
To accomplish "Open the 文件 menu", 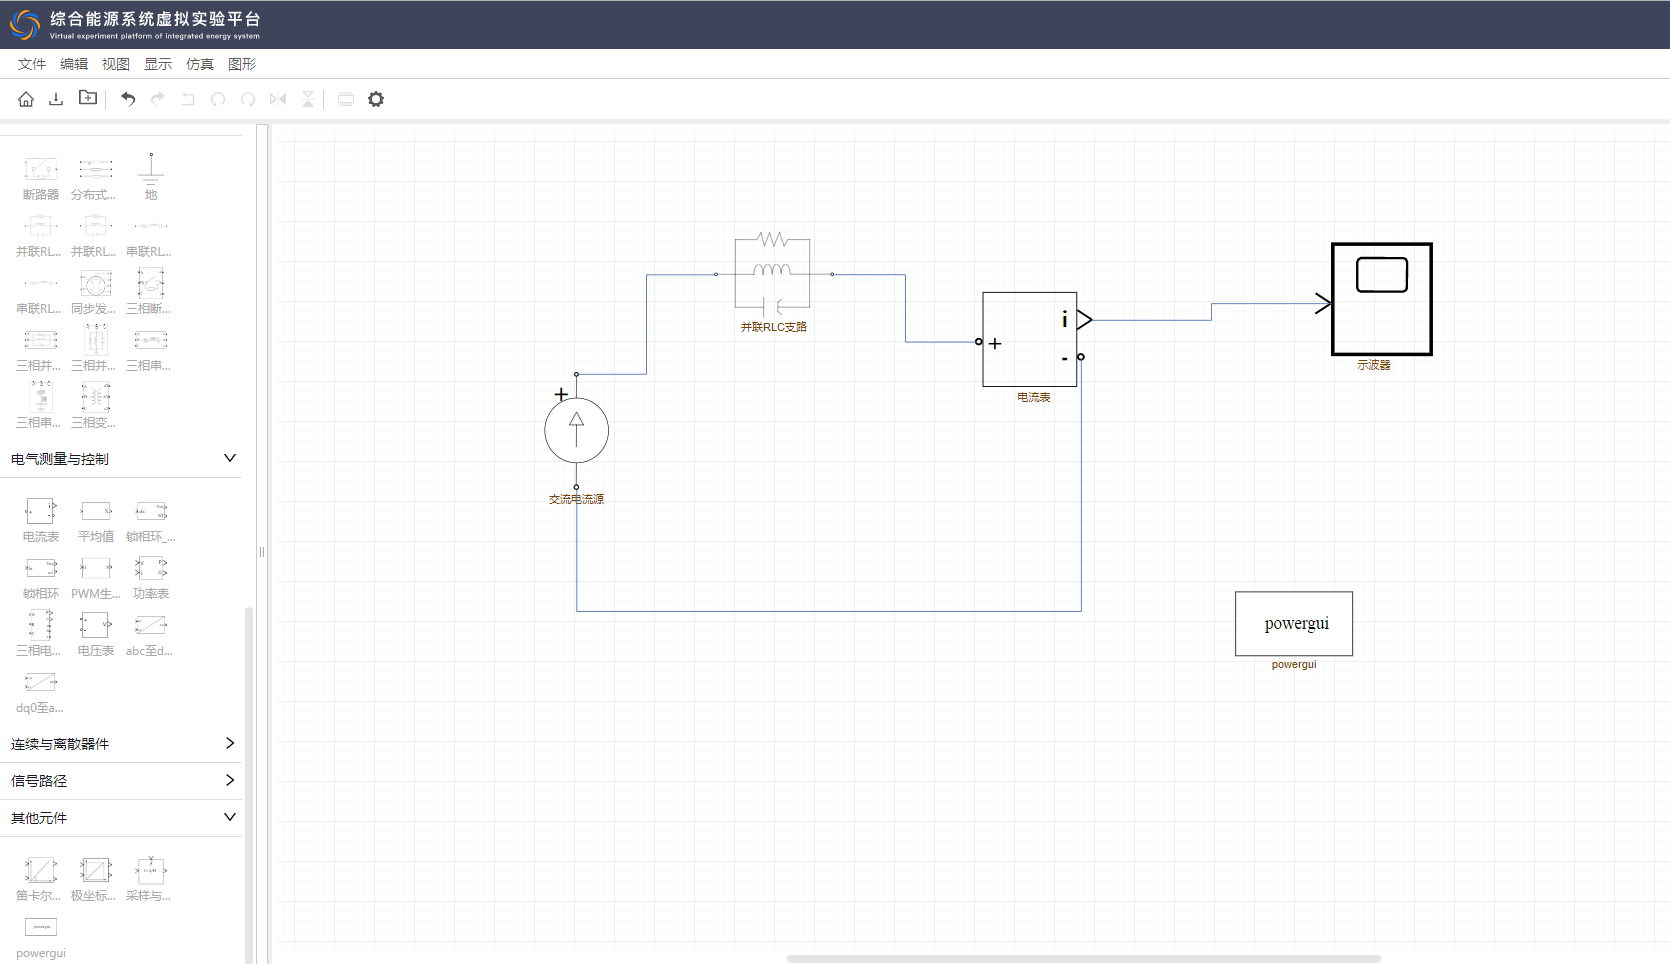I will pos(32,64).
